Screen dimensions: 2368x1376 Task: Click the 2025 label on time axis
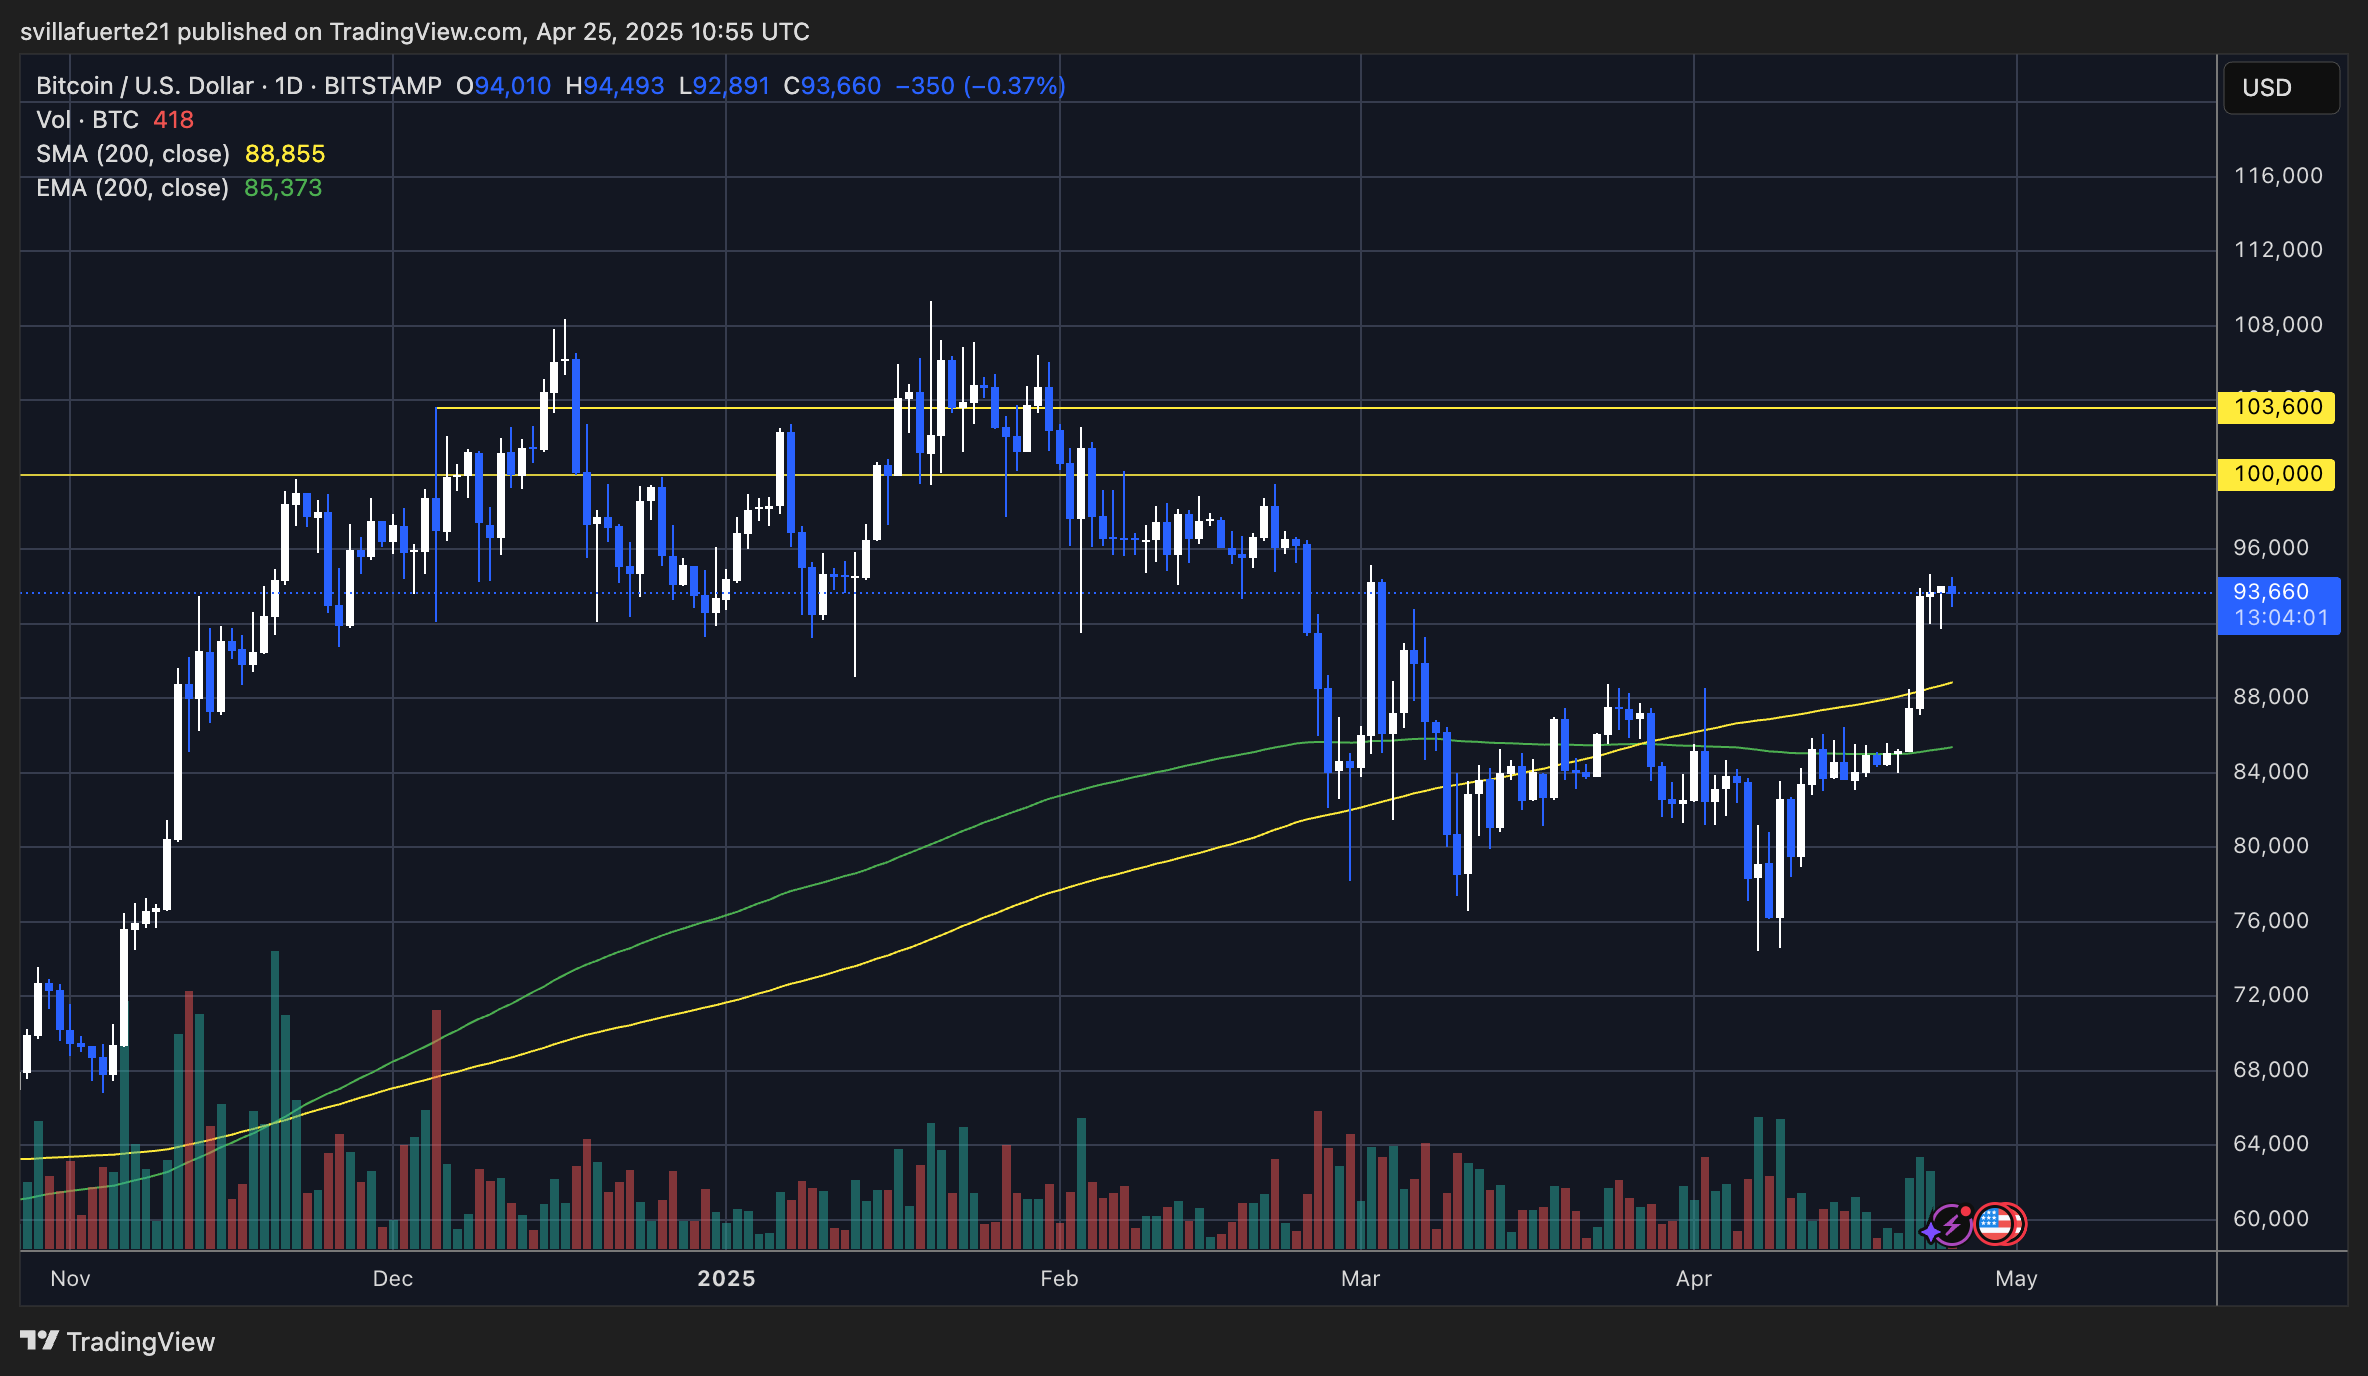click(726, 1278)
